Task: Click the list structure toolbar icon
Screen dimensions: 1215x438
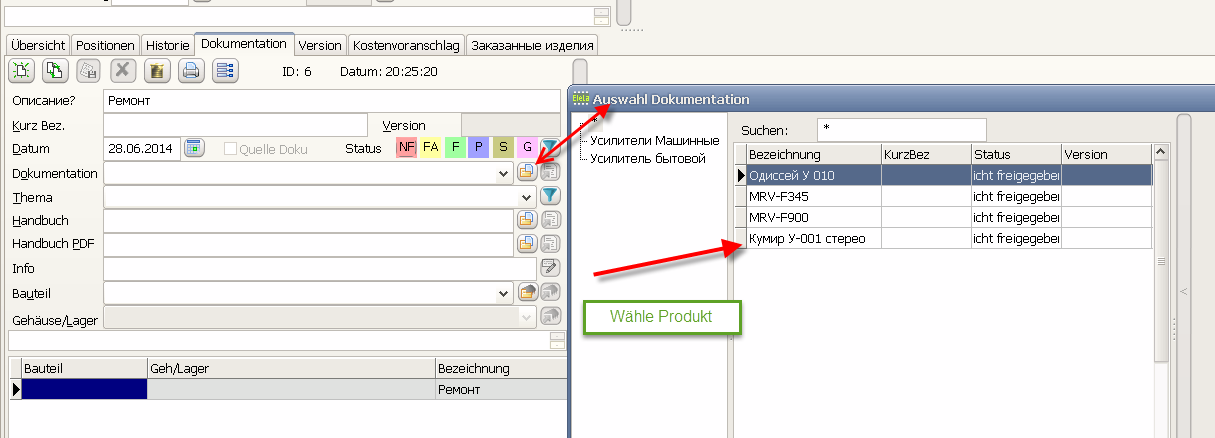Action: coord(225,70)
